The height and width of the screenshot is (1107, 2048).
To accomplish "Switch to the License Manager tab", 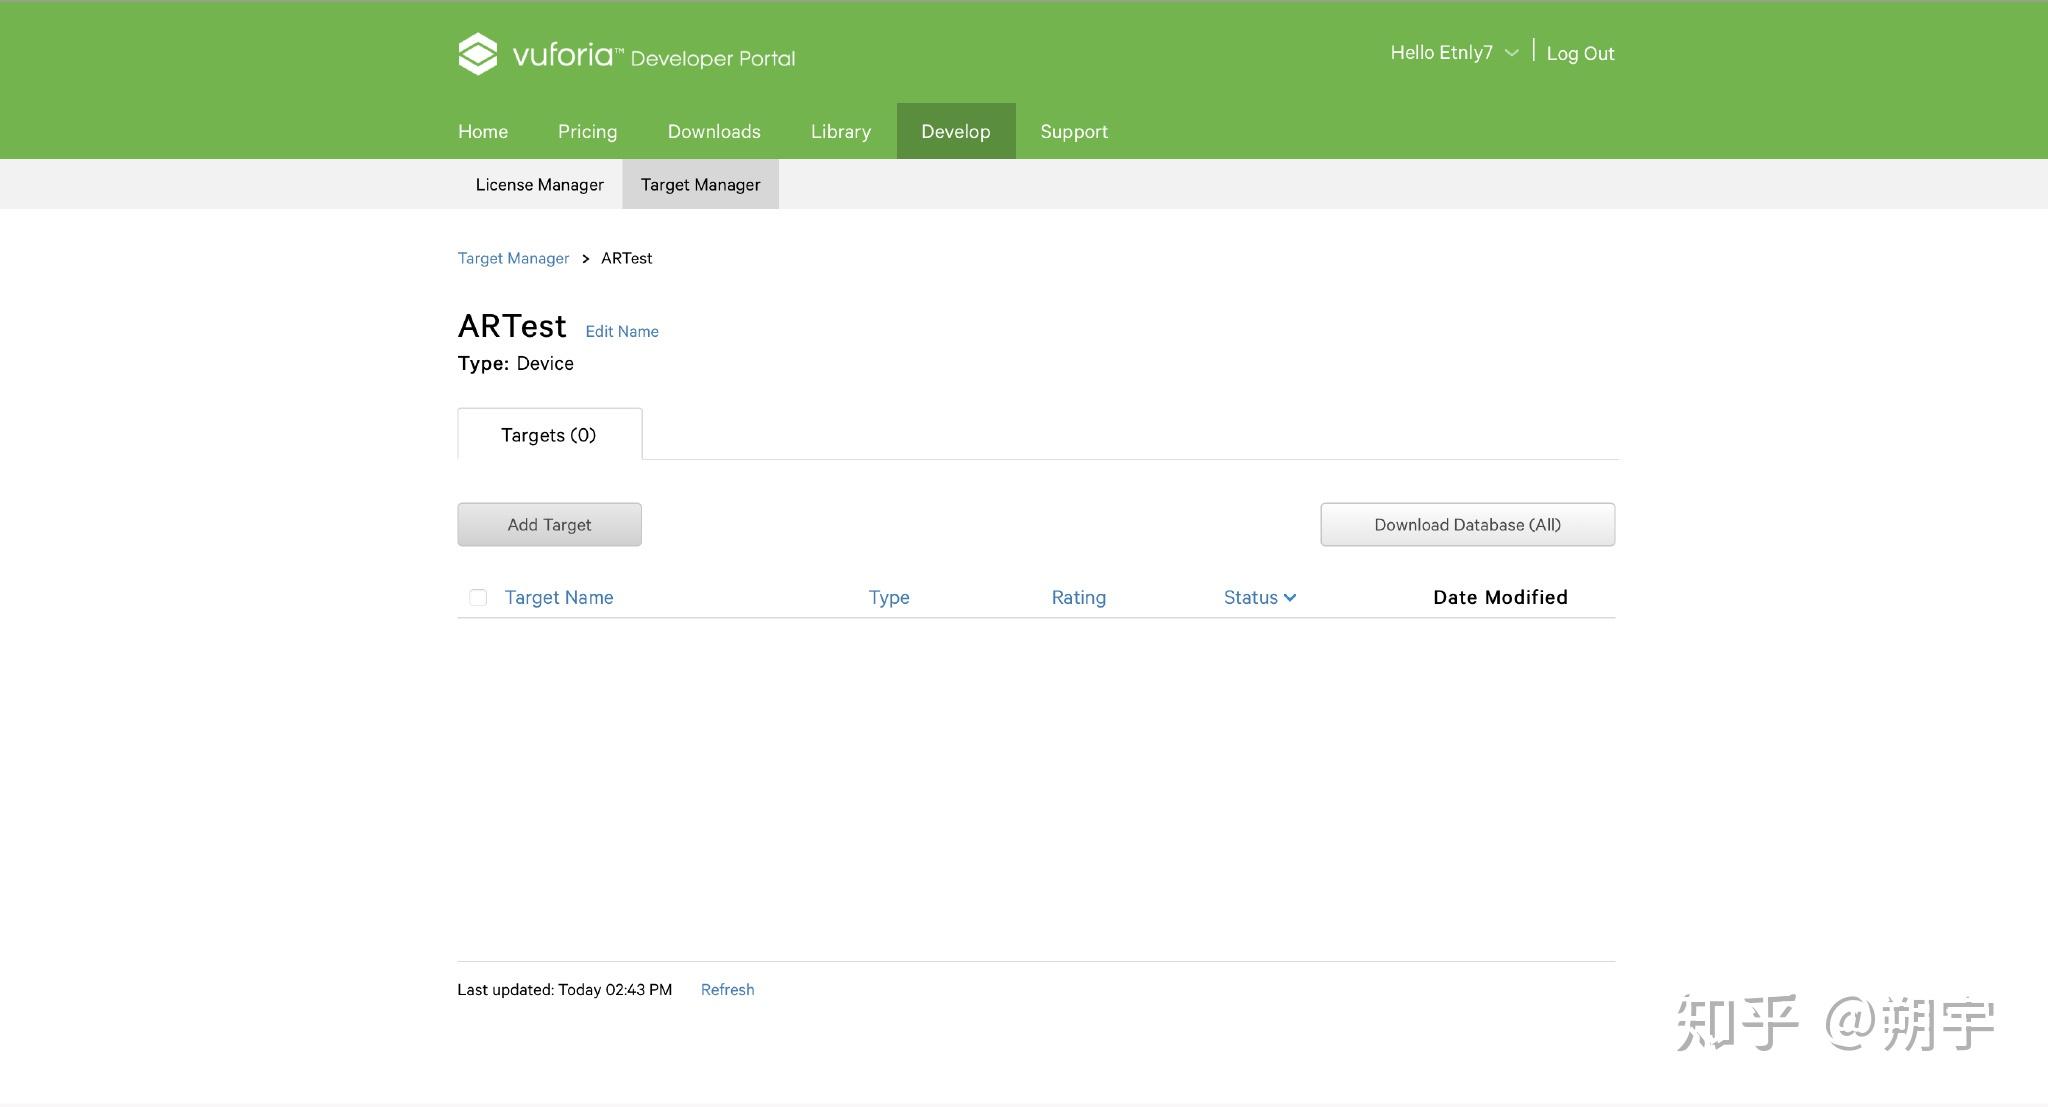I will [539, 185].
